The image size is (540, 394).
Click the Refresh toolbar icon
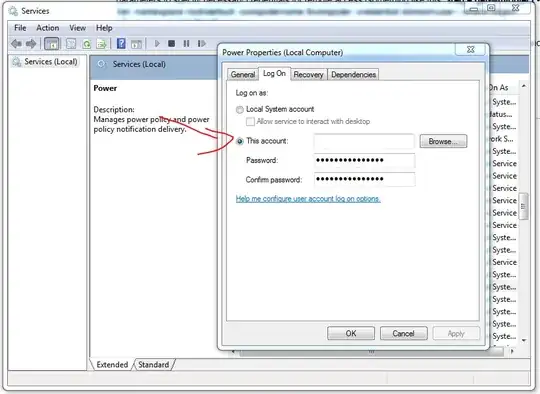(87, 44)
